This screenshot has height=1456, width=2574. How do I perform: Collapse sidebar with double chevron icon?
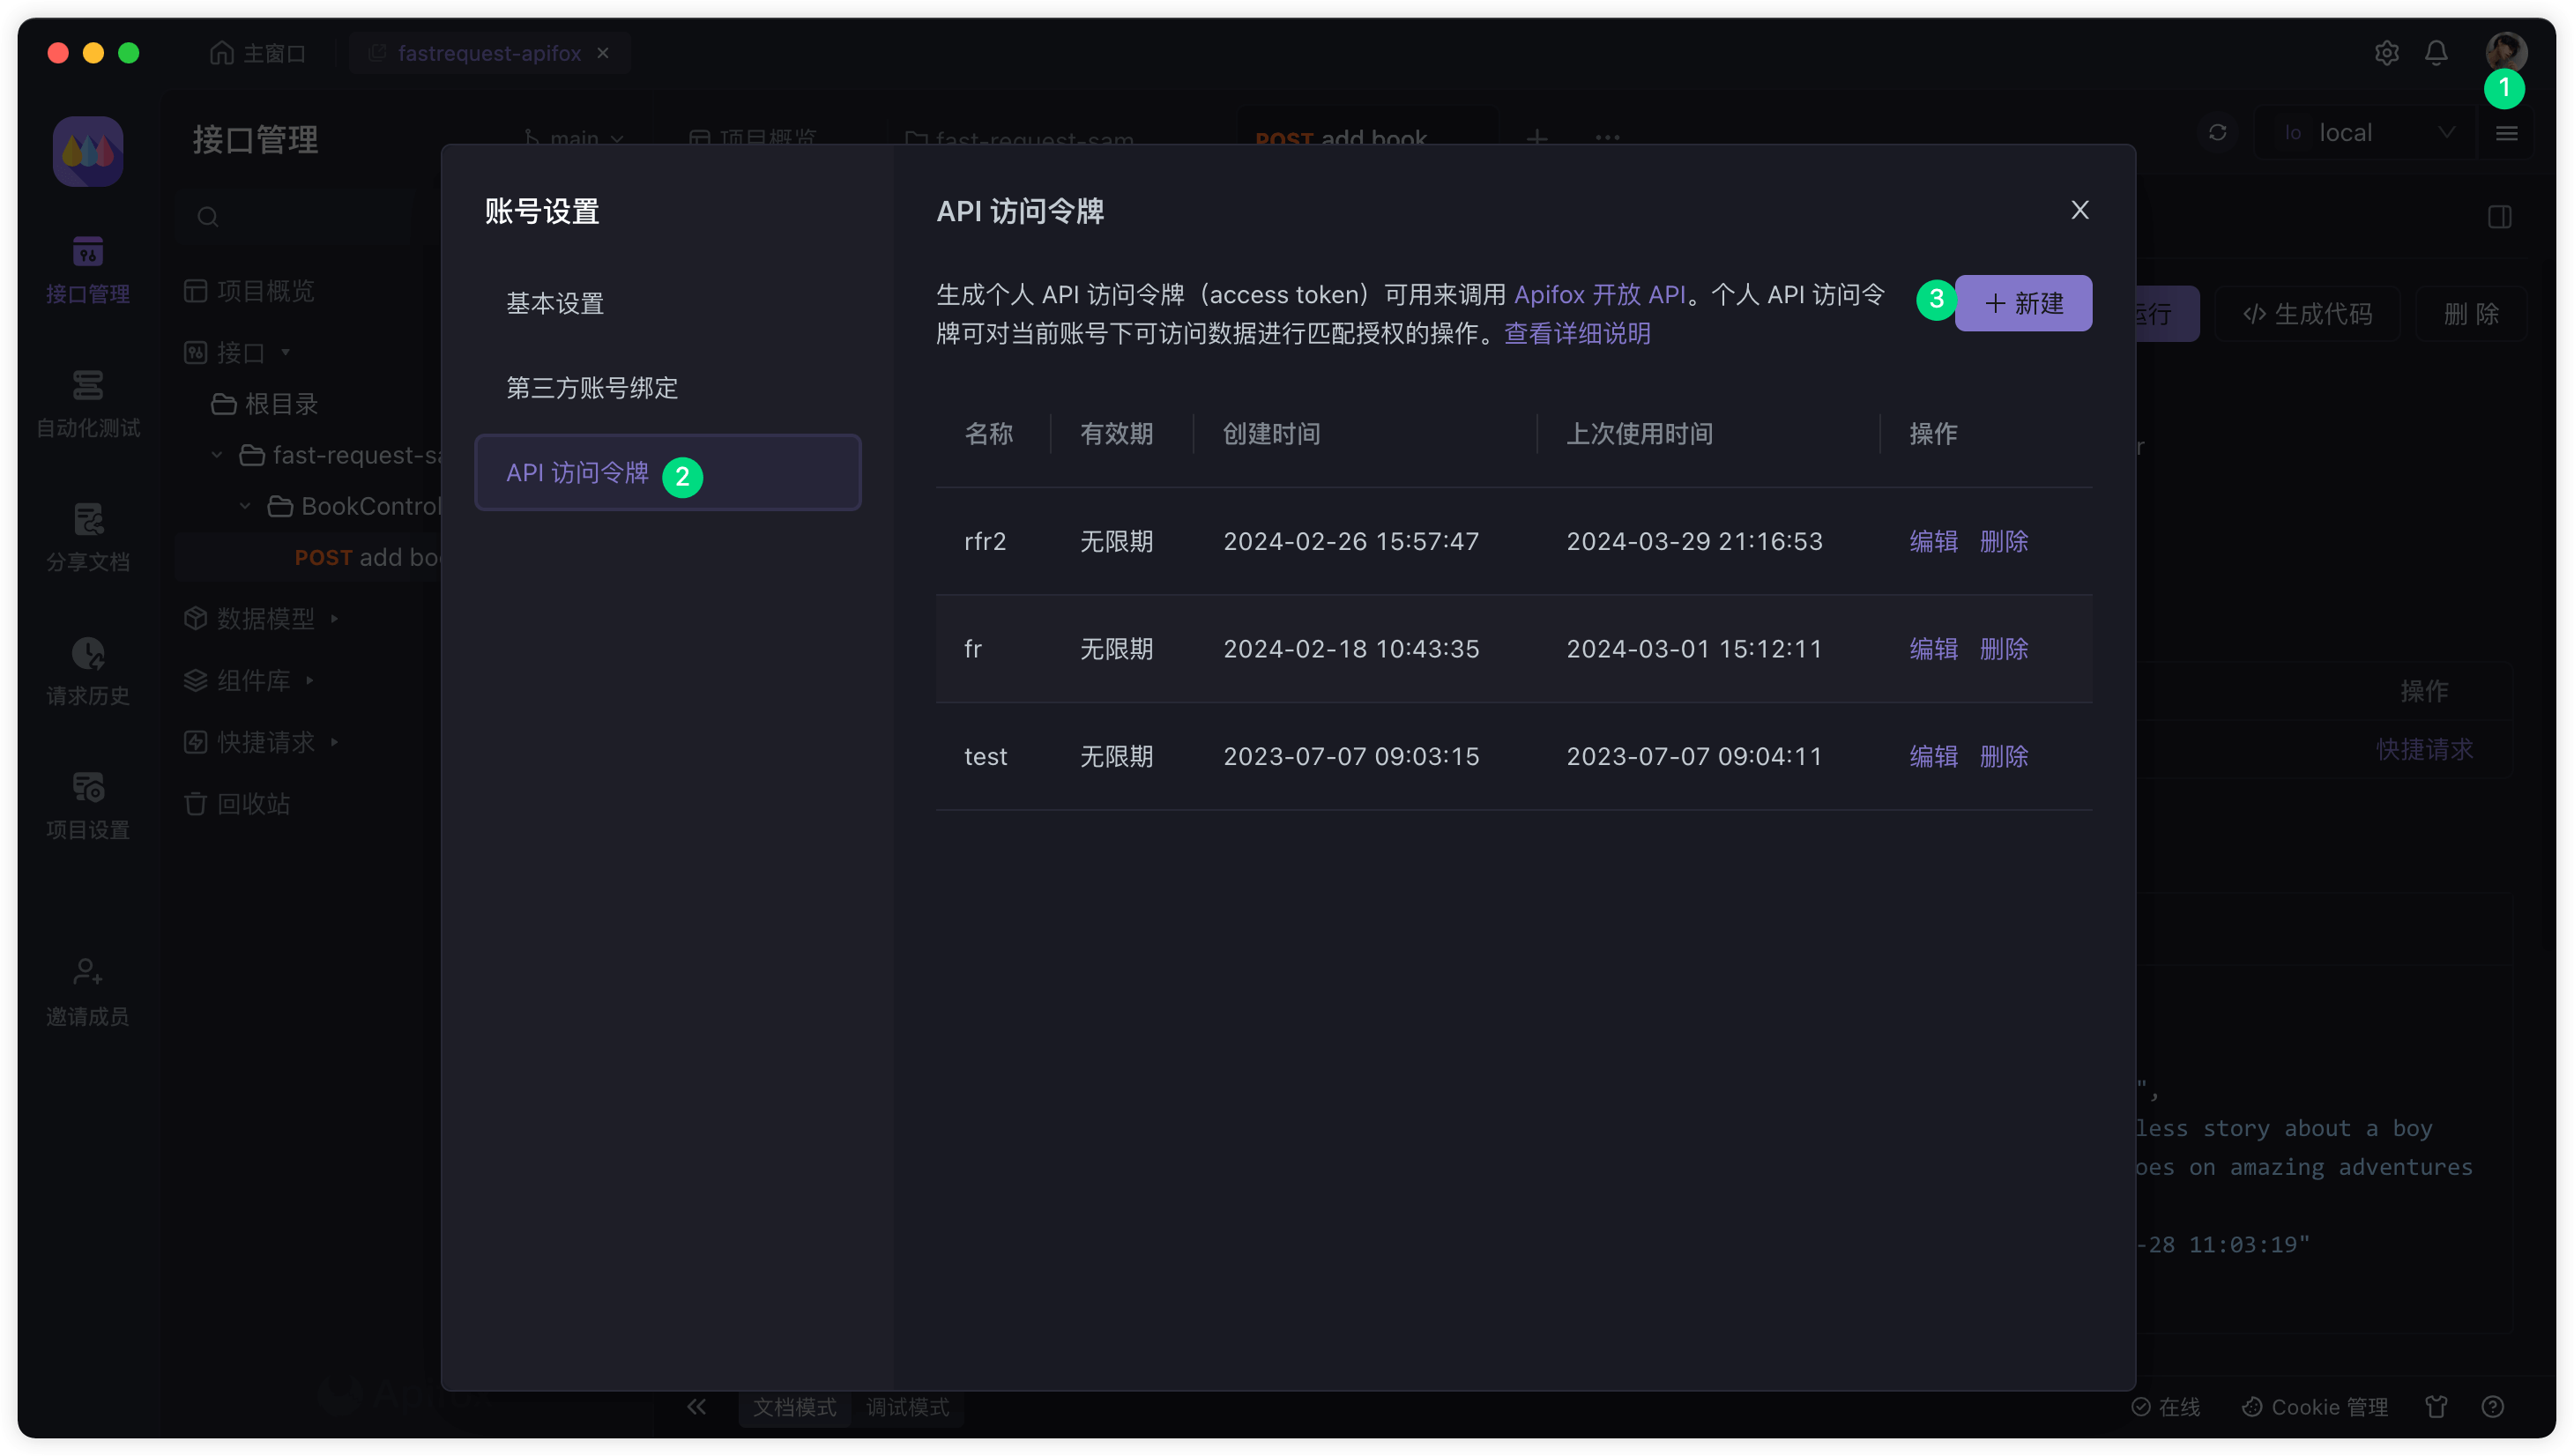click(x=697, y=1406)
